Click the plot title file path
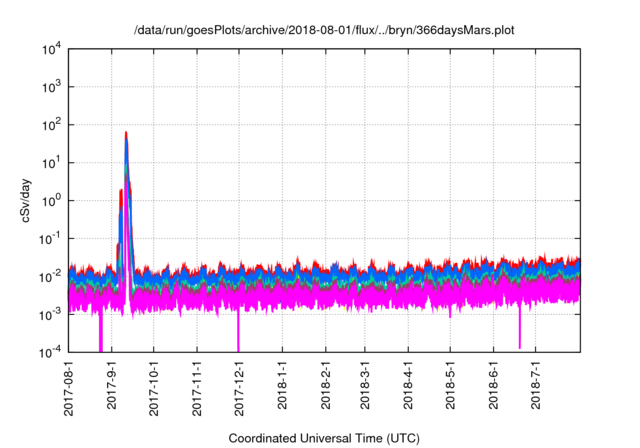Image resolution: width=640 pixels, height=448 pixels. pos(324,30)
